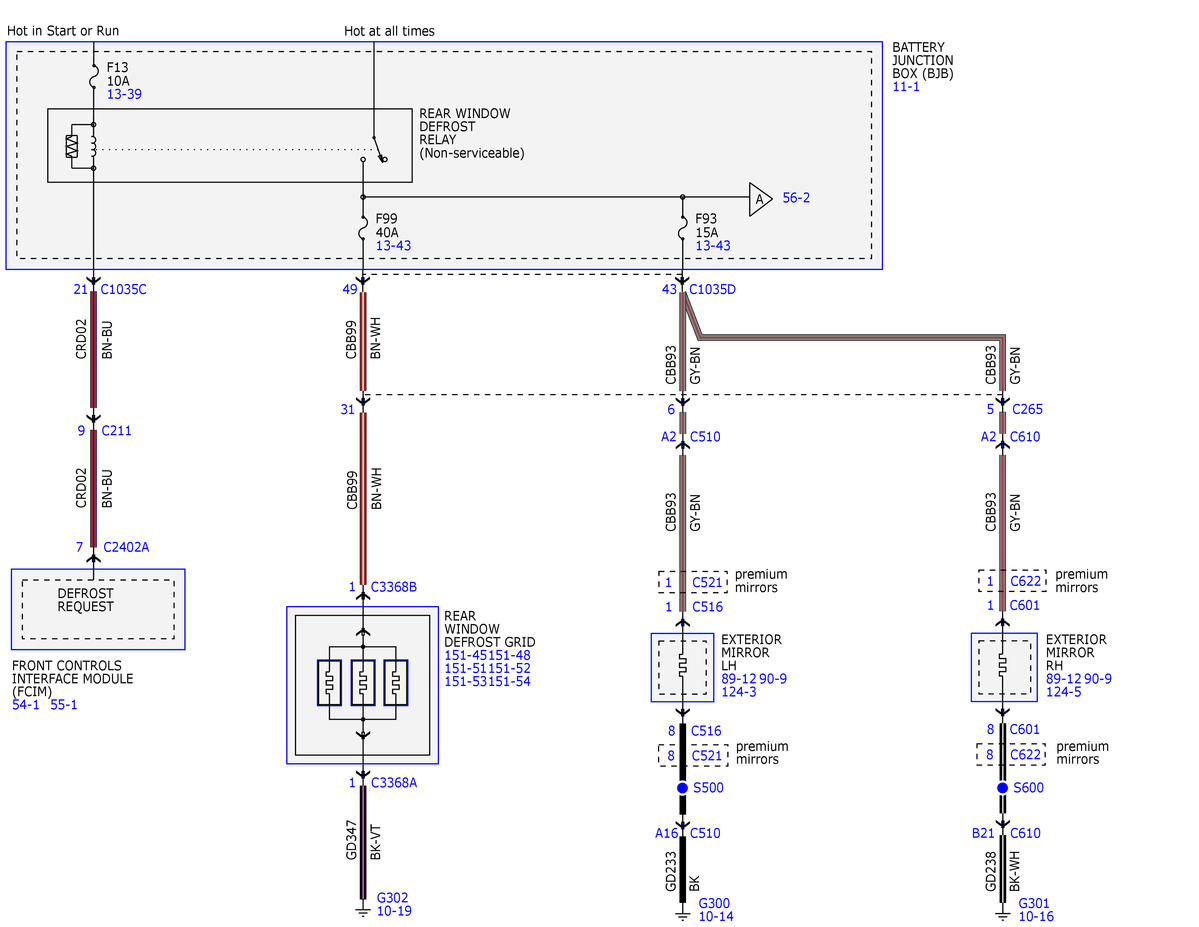The image size is (1199, 927).
Task: Open ground G300 reference 10-14
Action: point(716,916)
